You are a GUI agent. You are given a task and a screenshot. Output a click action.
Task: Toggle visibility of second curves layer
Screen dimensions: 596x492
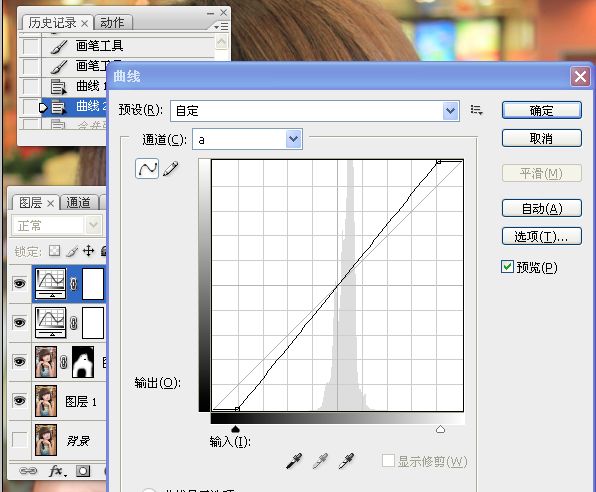[x=20, y=322]
